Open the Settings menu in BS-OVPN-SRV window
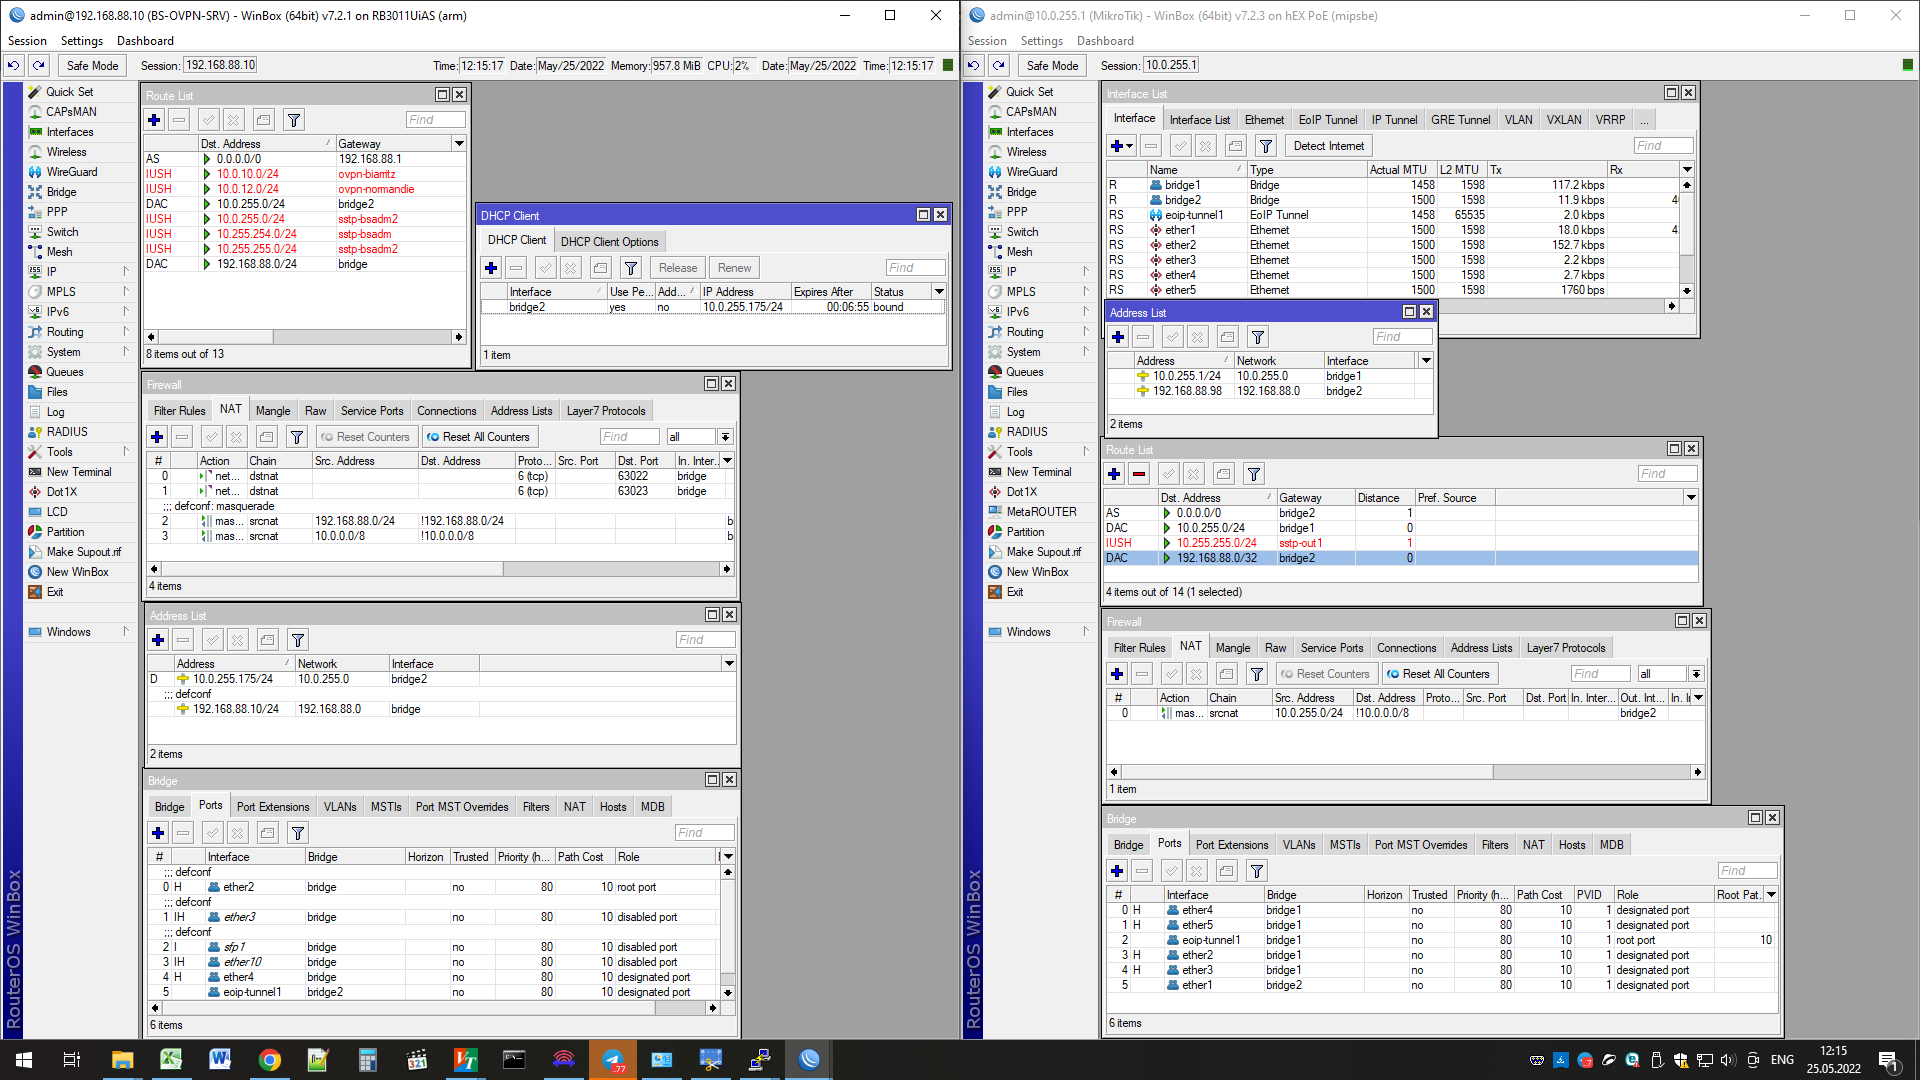This screenshot has width=1920, height=1080. click(82, 41)
